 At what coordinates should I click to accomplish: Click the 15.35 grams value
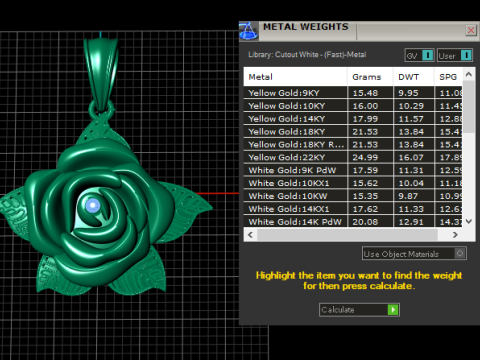(x=365, y=196)
